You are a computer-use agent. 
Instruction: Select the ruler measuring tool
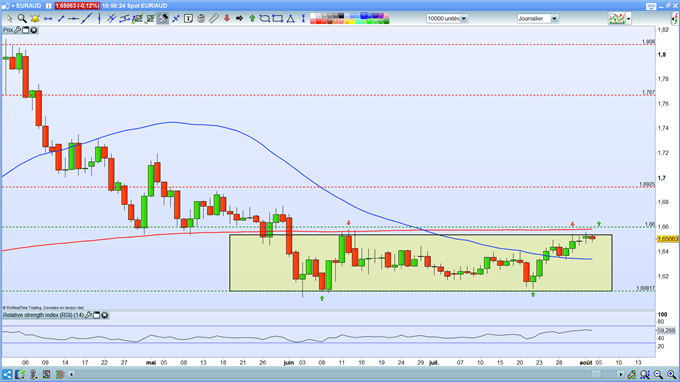[214, 19]
